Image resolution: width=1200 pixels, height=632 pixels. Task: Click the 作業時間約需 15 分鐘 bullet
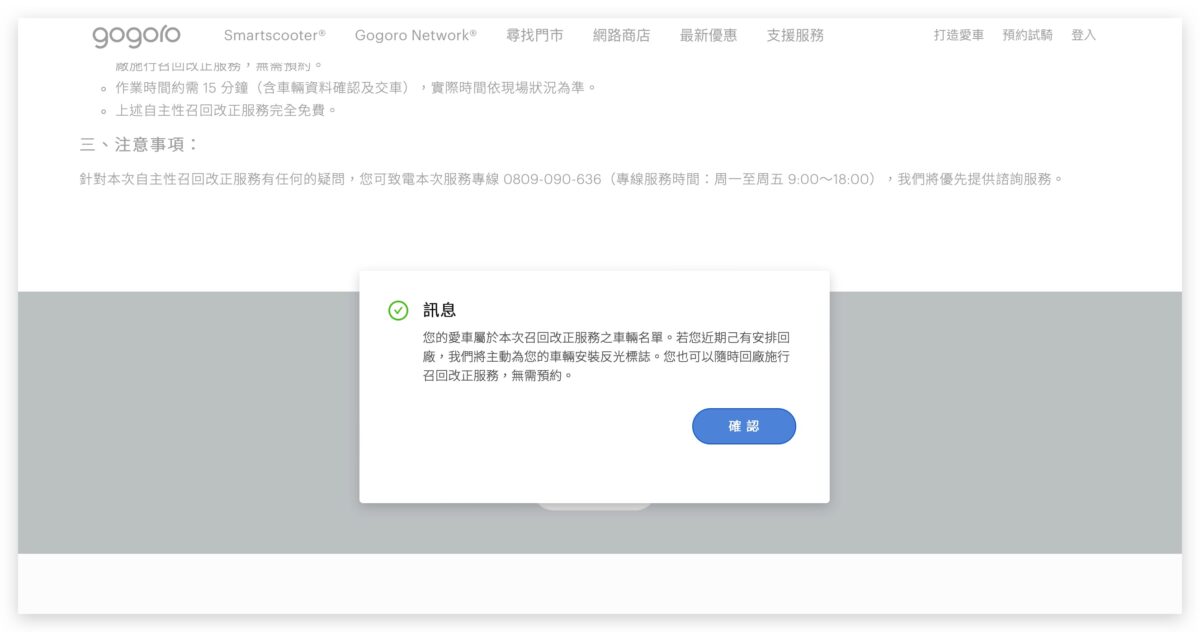(356, 87)
